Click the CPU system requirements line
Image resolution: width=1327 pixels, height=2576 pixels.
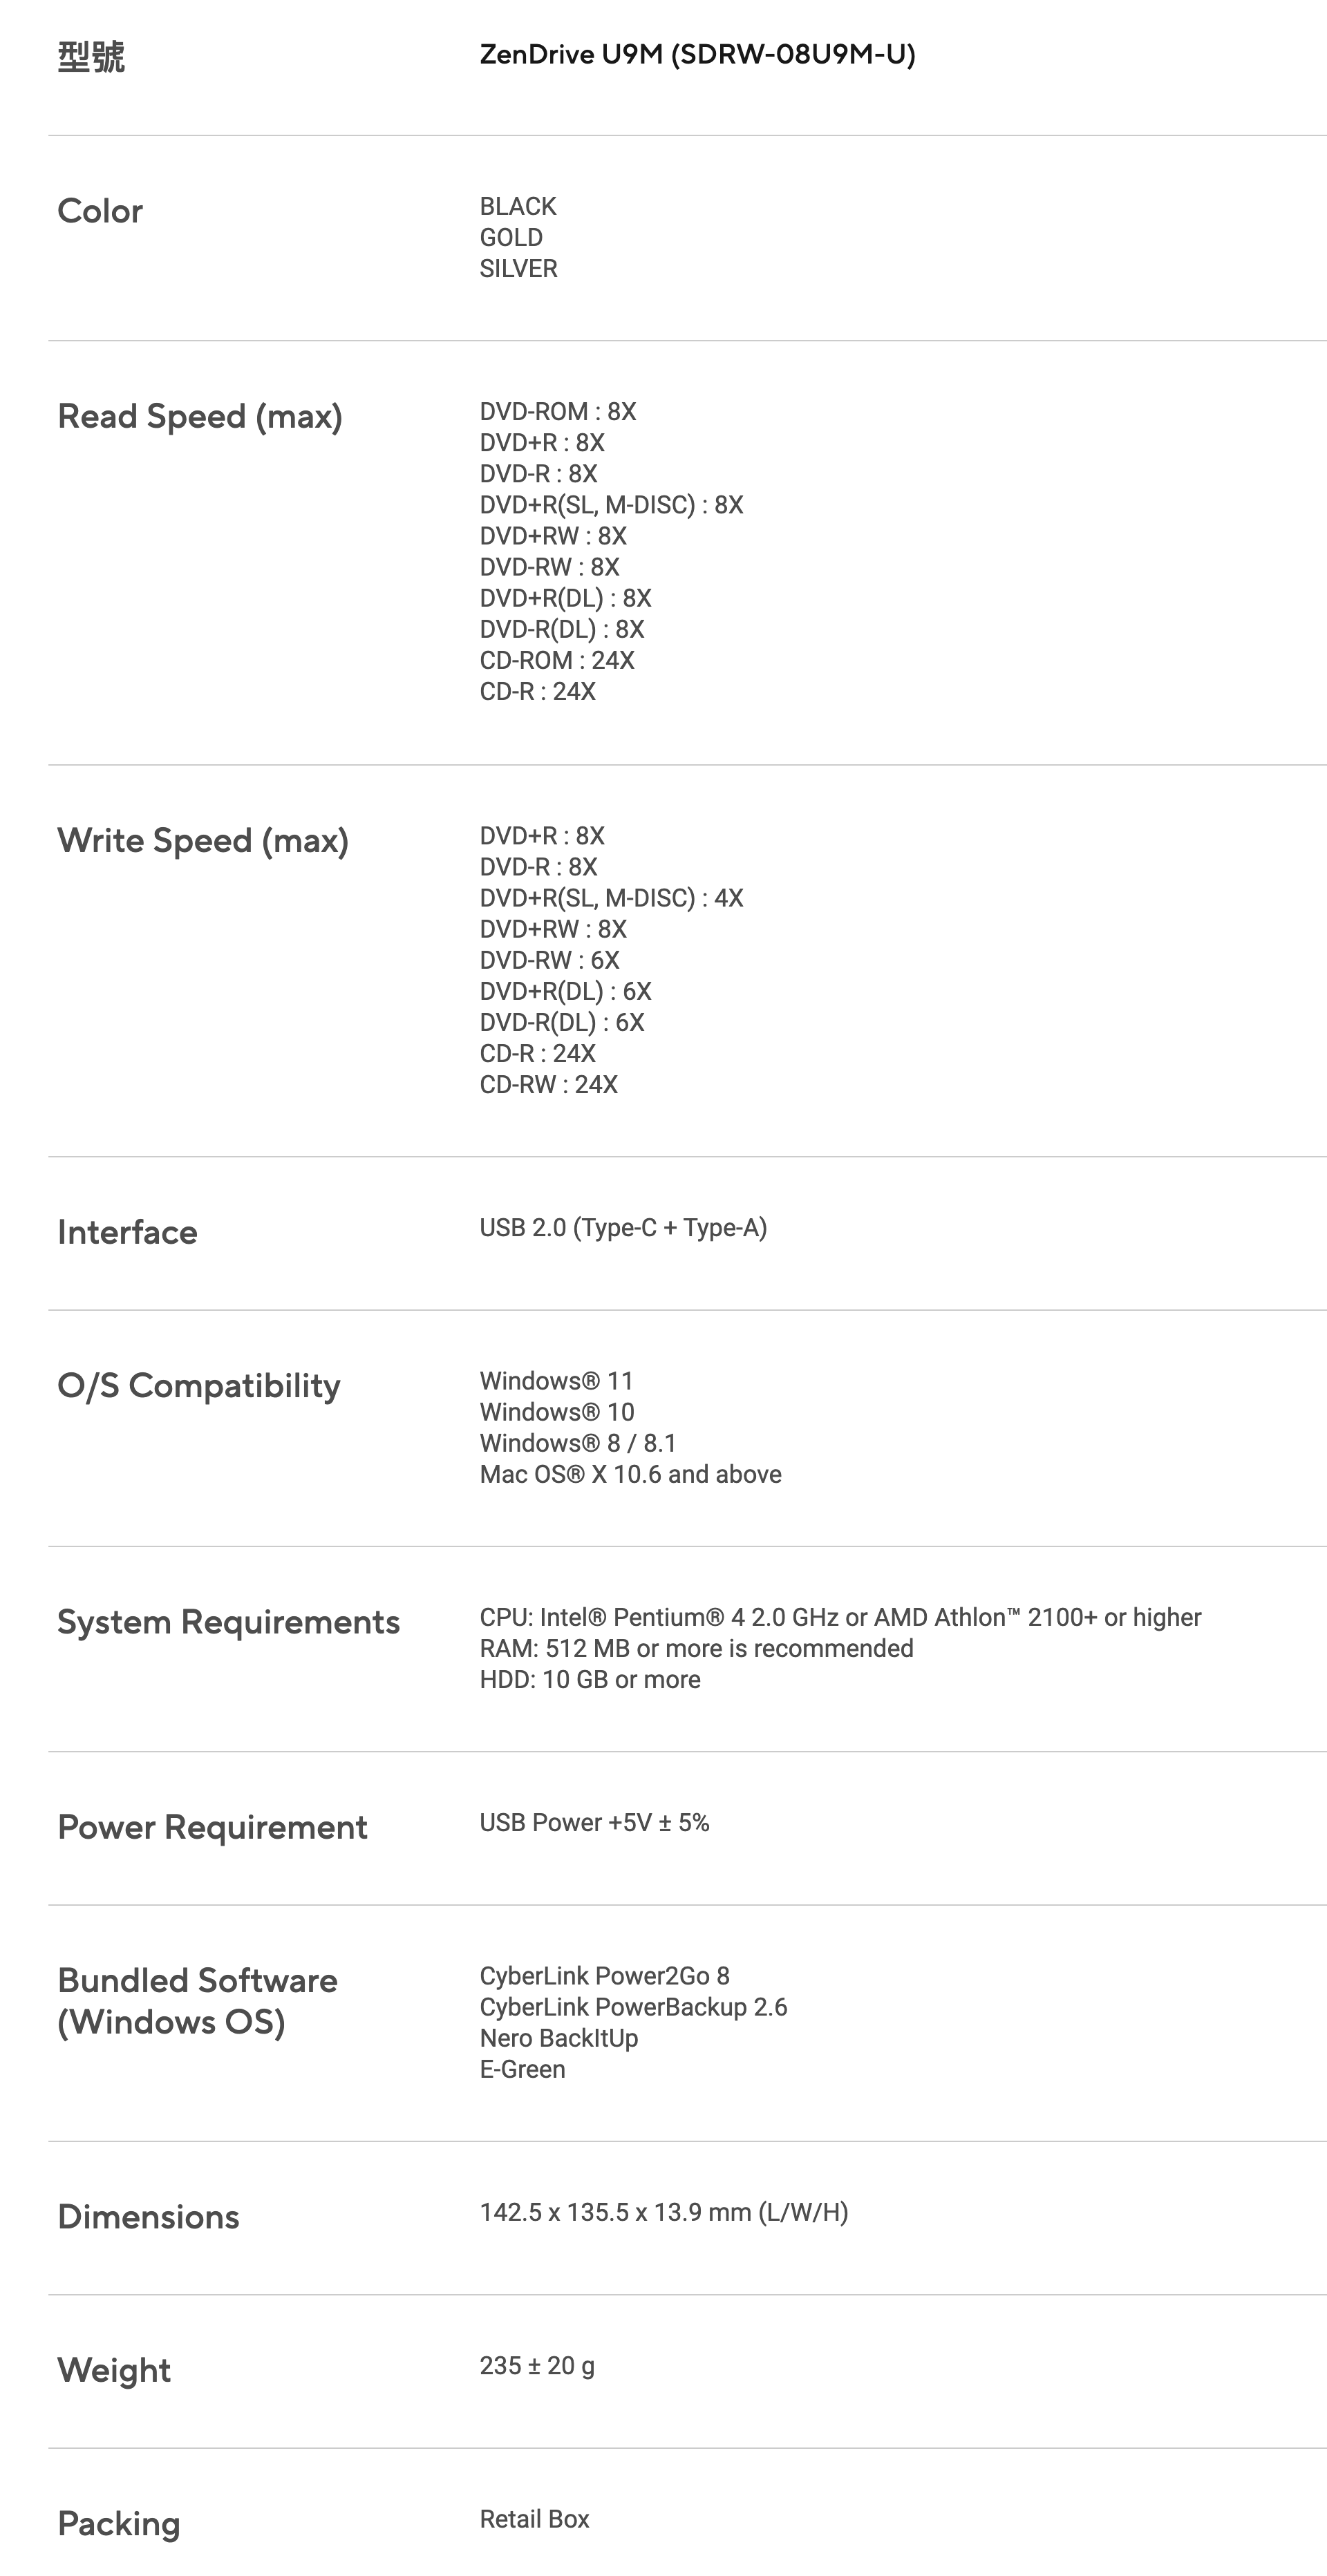(840, 1617)
